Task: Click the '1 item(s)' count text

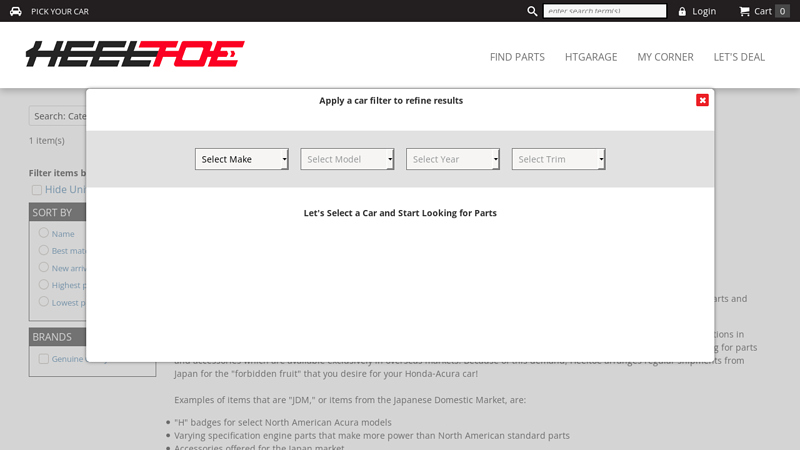Action: point(46,140)
